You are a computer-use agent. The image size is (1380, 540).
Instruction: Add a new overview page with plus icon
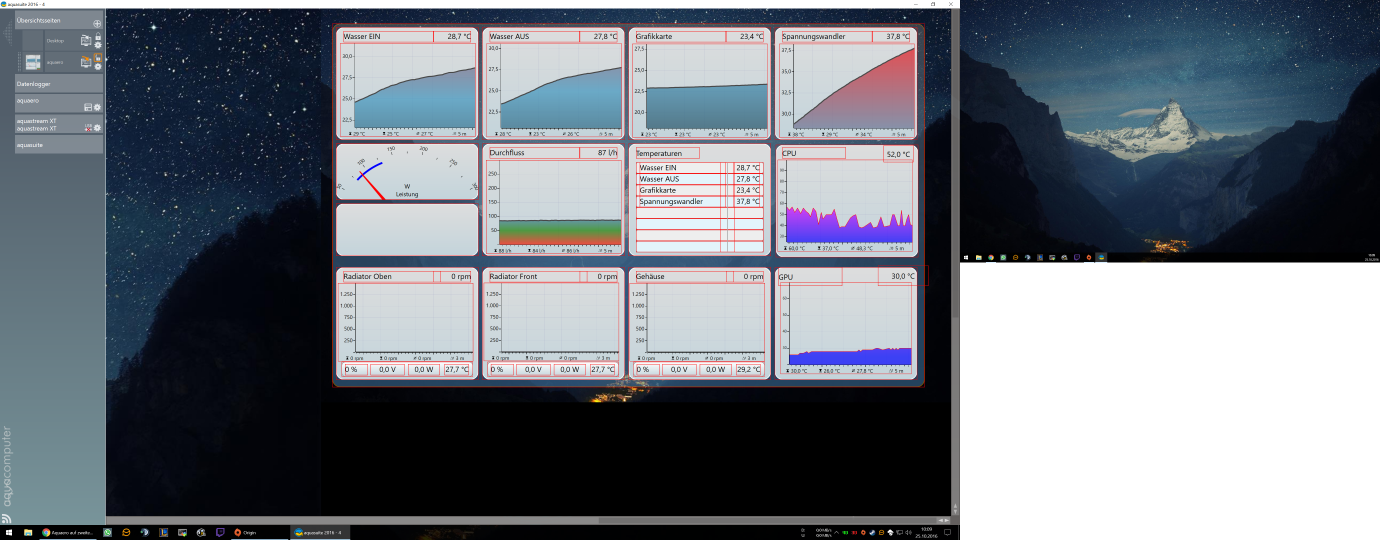(97, 22)
